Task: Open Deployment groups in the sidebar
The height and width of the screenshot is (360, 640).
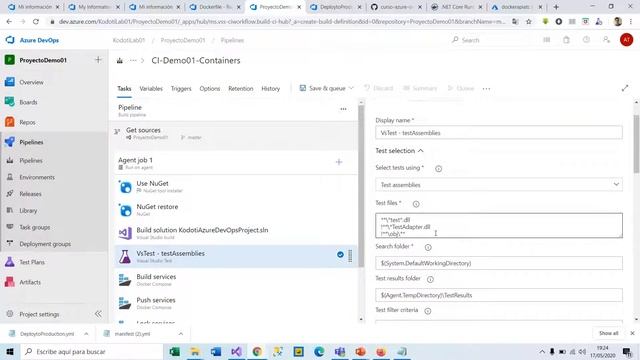Action: coord(45,244)
